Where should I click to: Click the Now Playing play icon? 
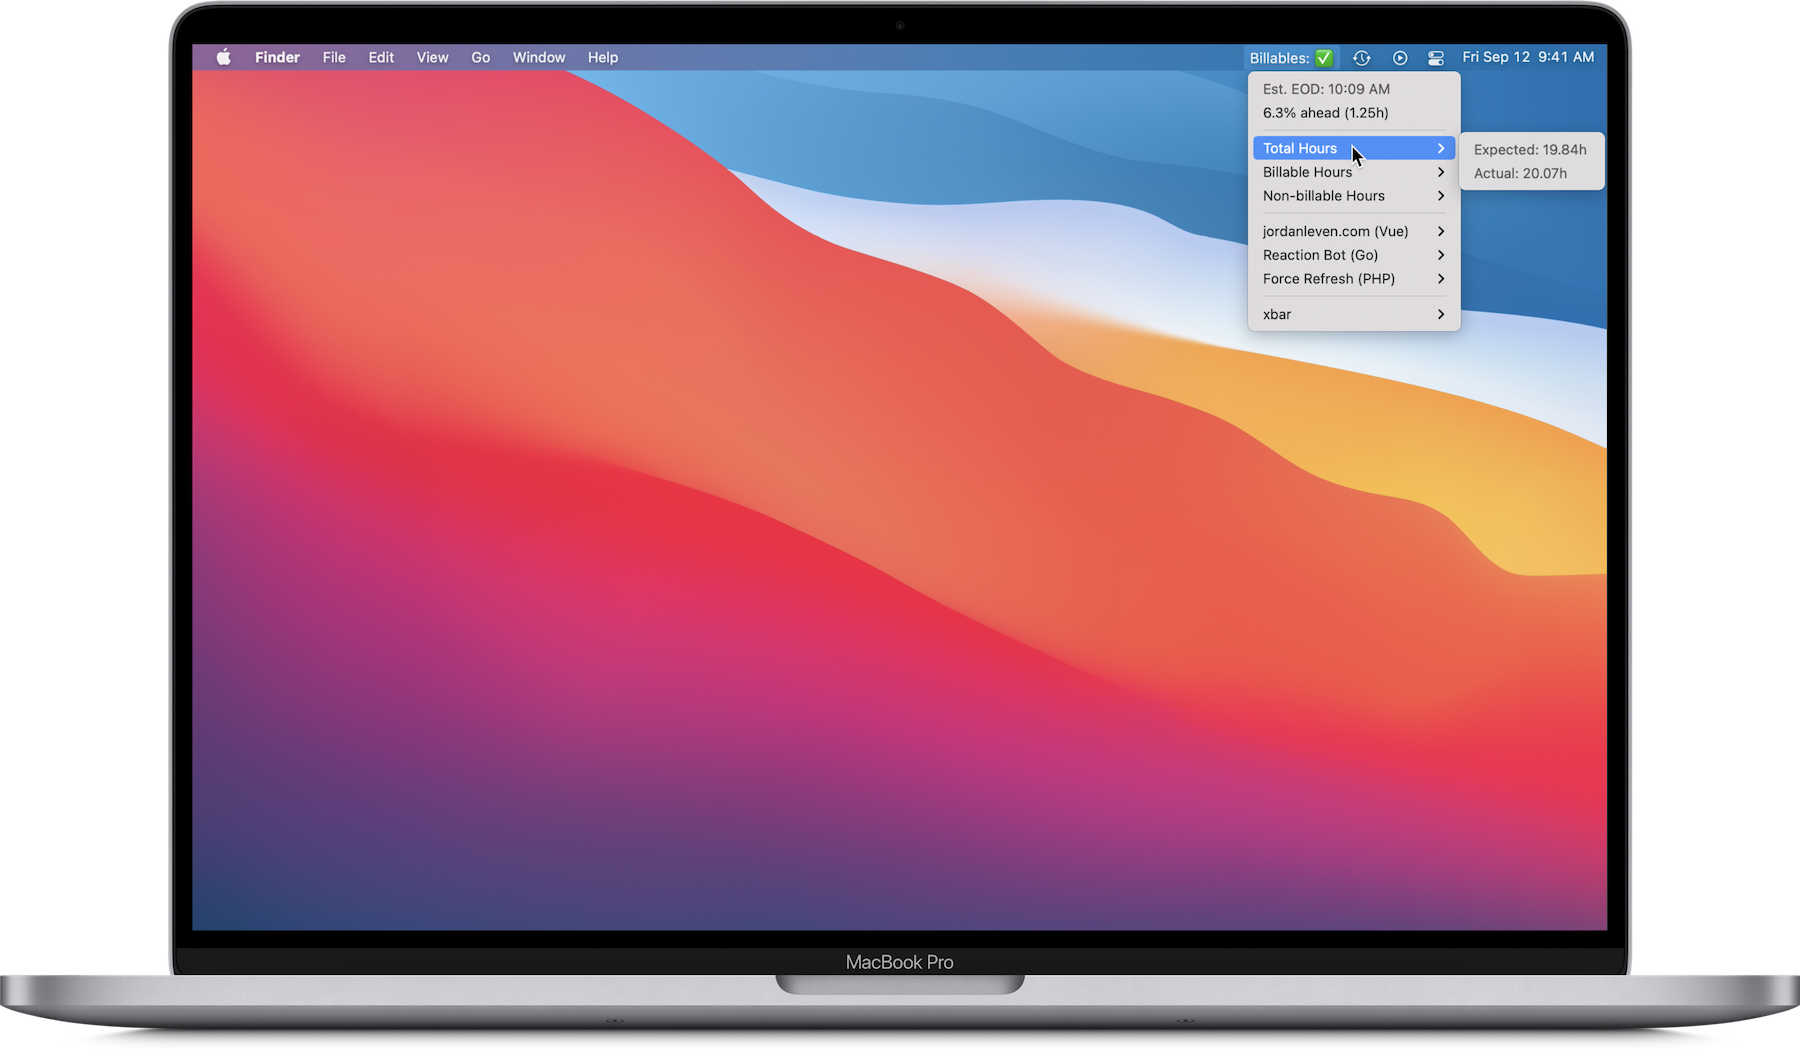point(1400,58)
